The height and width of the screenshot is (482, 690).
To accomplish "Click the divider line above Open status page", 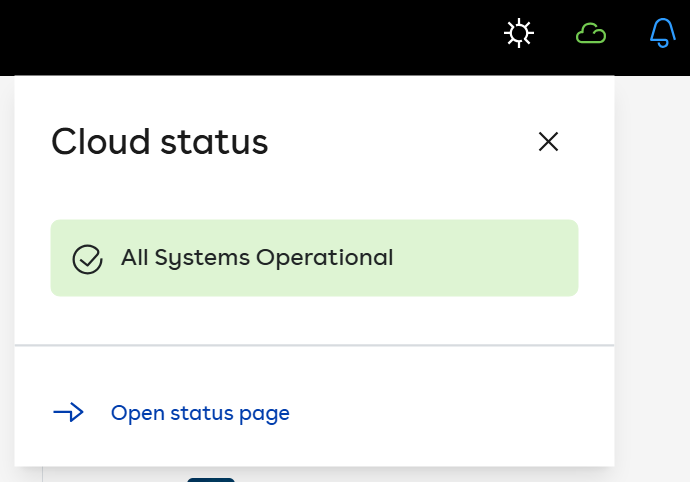I will tap(314, 345).
